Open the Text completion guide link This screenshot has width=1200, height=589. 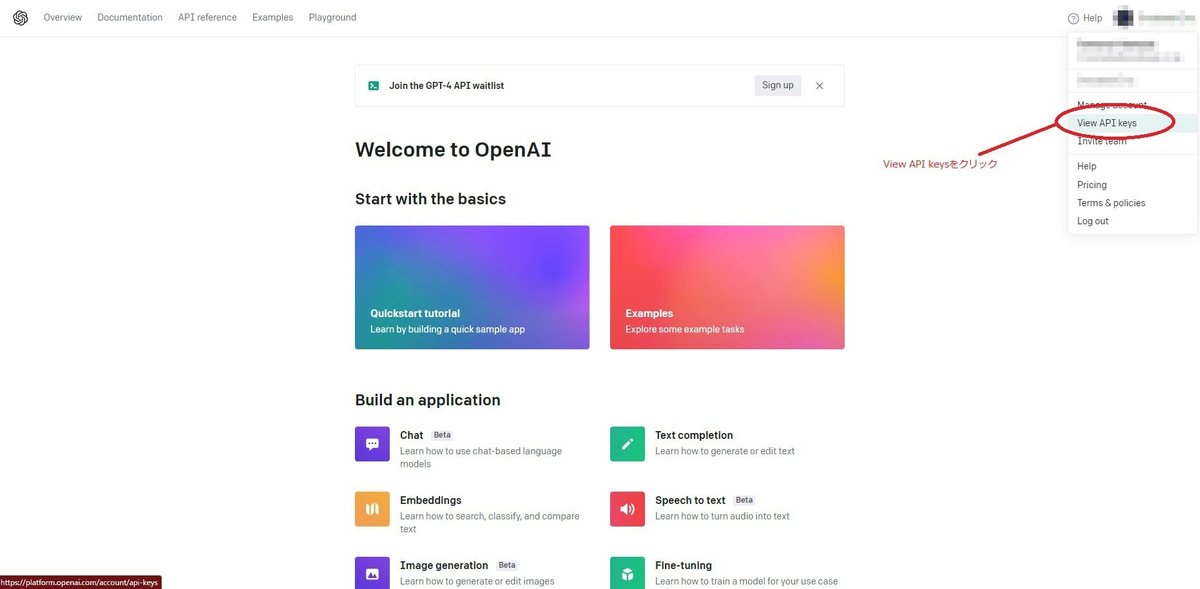point(694,436)
